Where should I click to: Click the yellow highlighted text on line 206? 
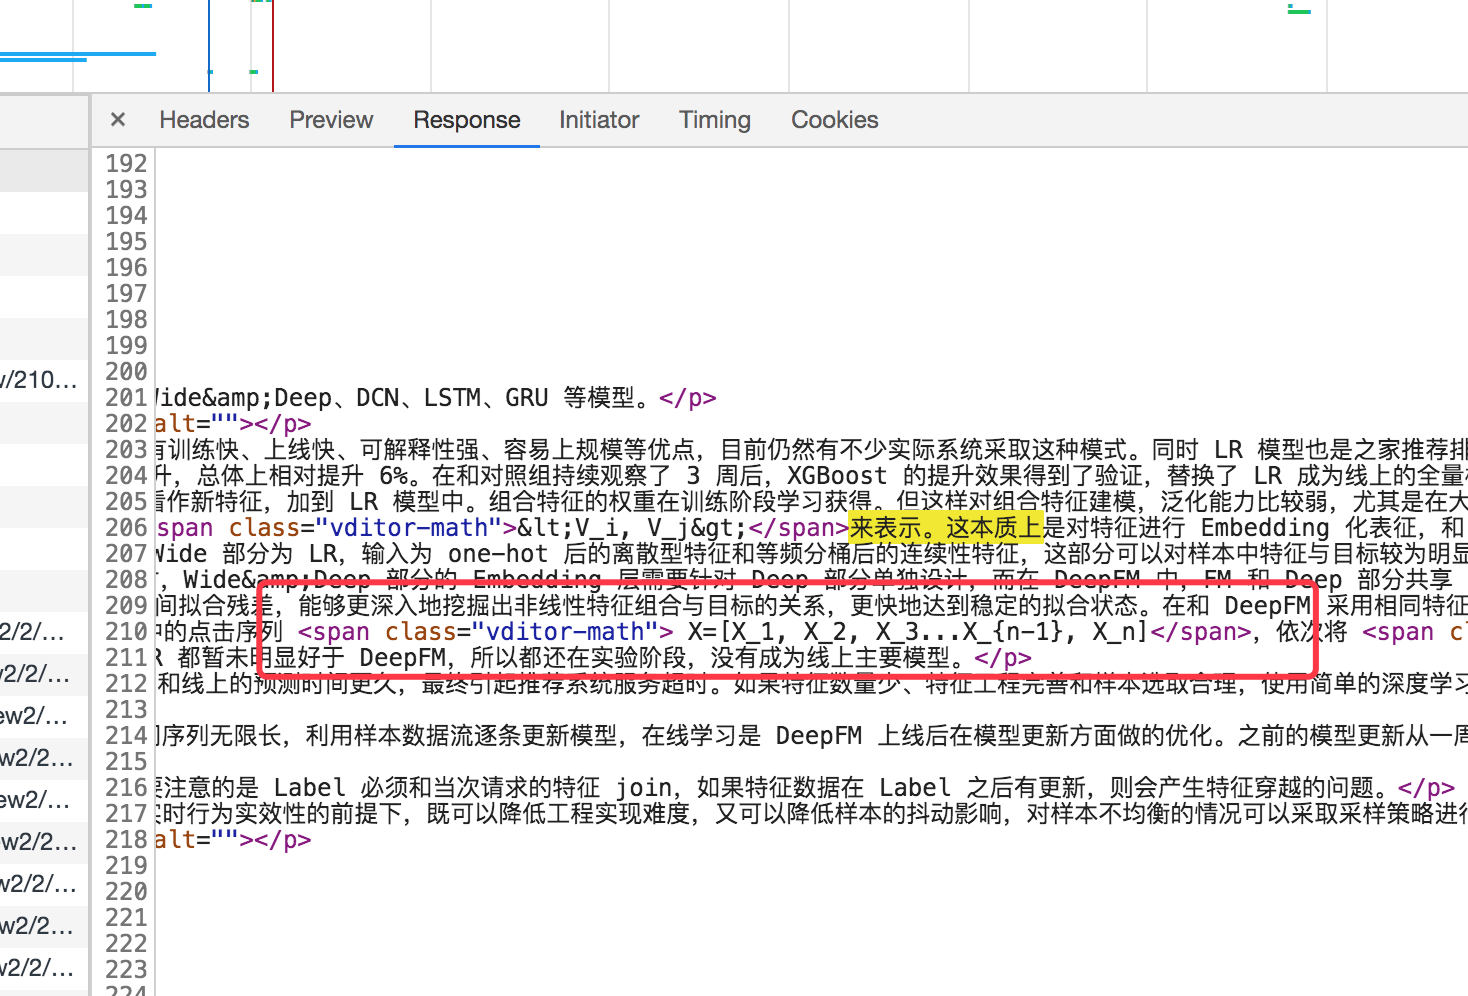(944, 527)
